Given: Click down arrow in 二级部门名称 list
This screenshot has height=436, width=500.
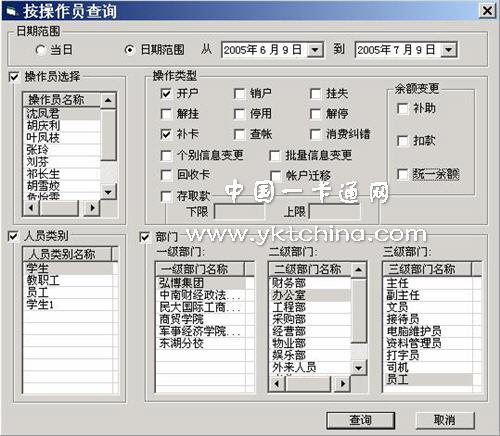Looking at the screenshot, I should [359, 368].
